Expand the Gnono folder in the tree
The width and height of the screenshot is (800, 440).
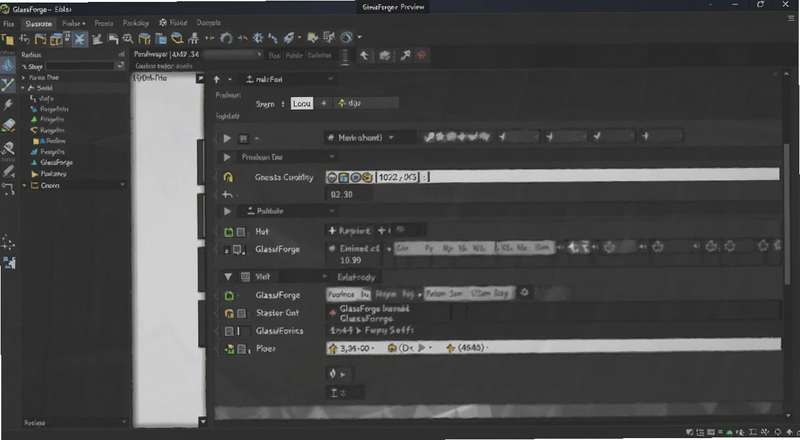pyautogui.click(x=24, y=186)
